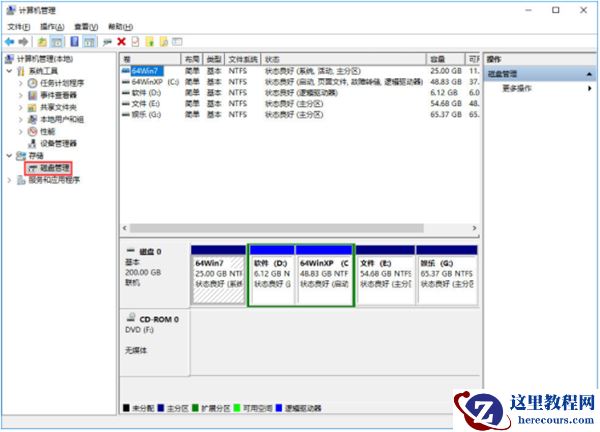Click the blue Help book toolbar icon
Image resolution: width=600 pixels, height=432 pixels.
point(75,42)
